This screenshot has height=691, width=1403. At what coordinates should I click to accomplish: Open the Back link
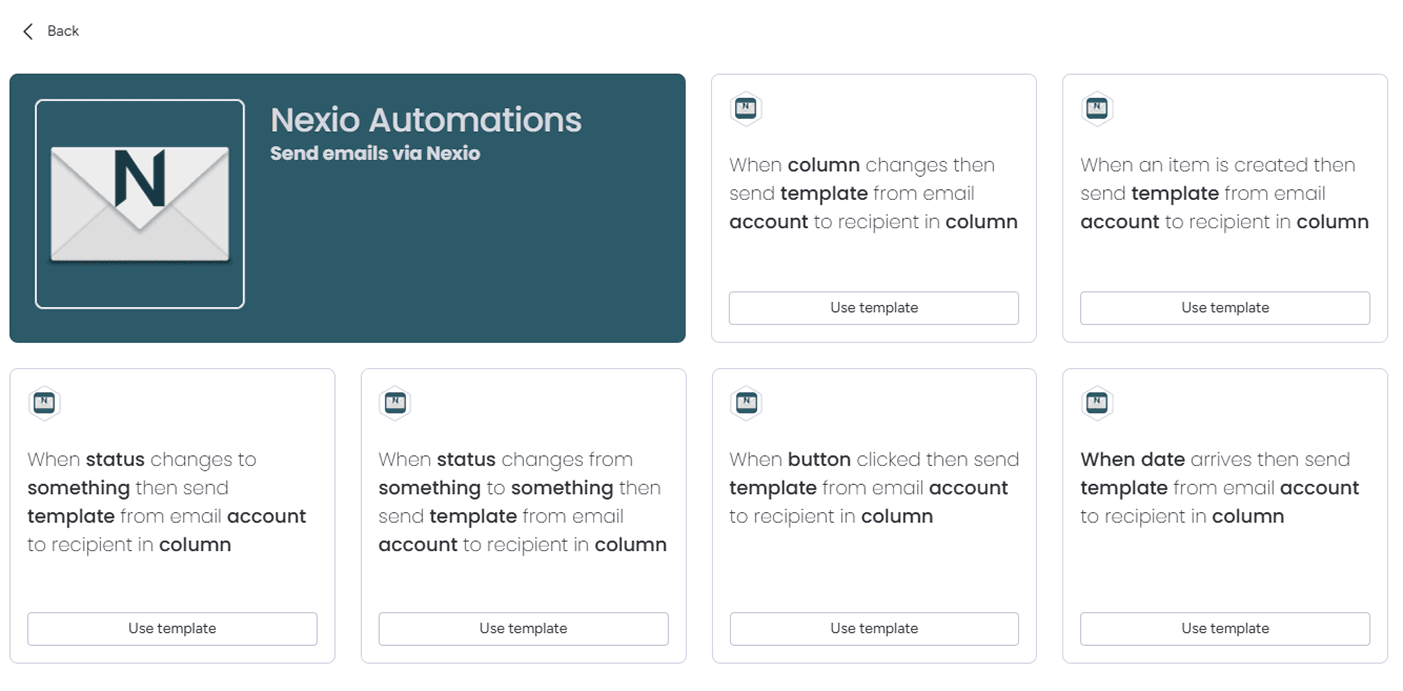tap(62, 31)
